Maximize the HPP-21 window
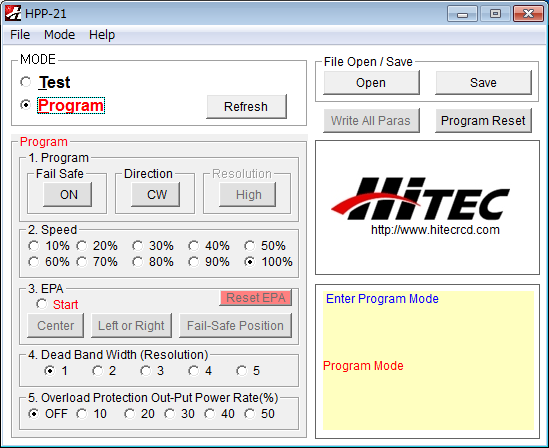 coord(495,14)
